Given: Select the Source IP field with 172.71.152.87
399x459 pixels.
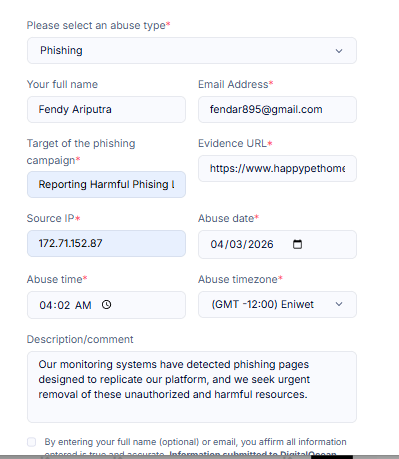Looking at the screenshot, I should (106, 243).
